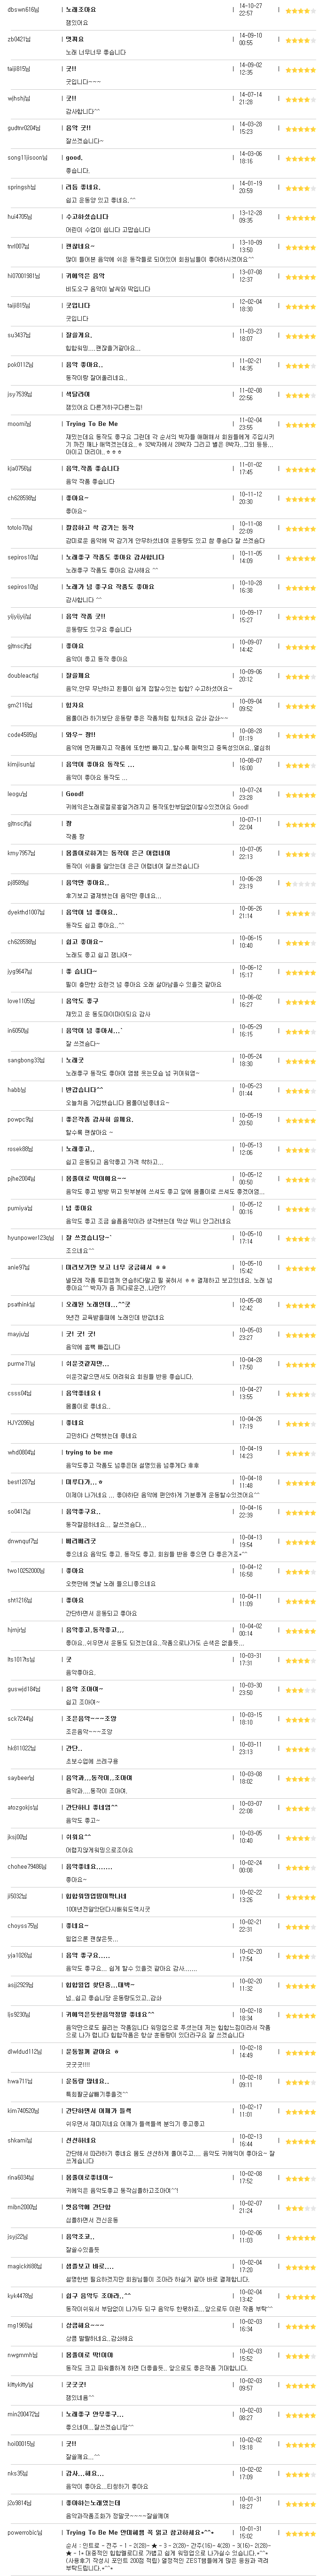Open the 'good,' review title by song11jisoon

[x=74, y=157]
